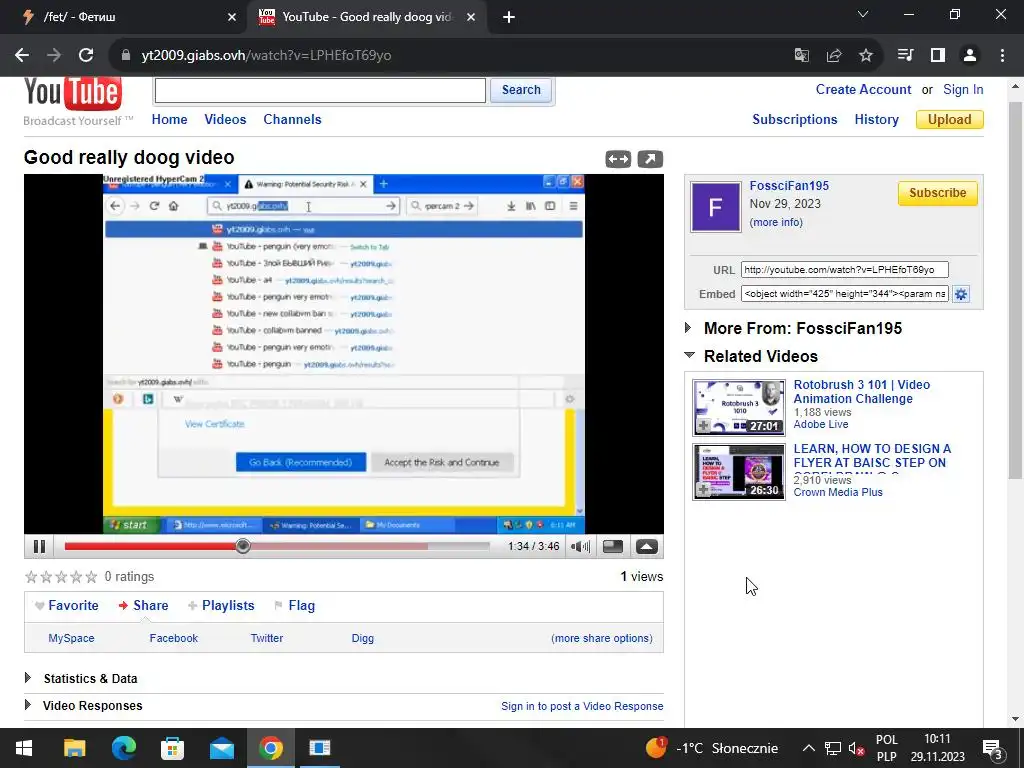Click the yellow Upload button
The image size is (1024, 768).
click(x=950, y=120)
